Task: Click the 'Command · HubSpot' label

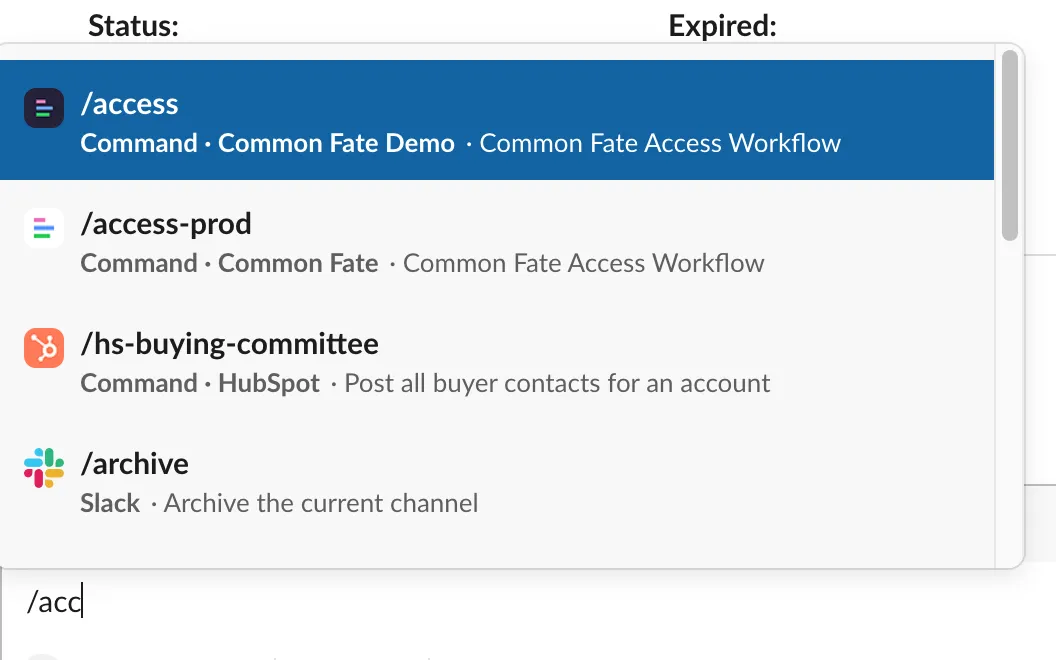Action: click(200, 383)
